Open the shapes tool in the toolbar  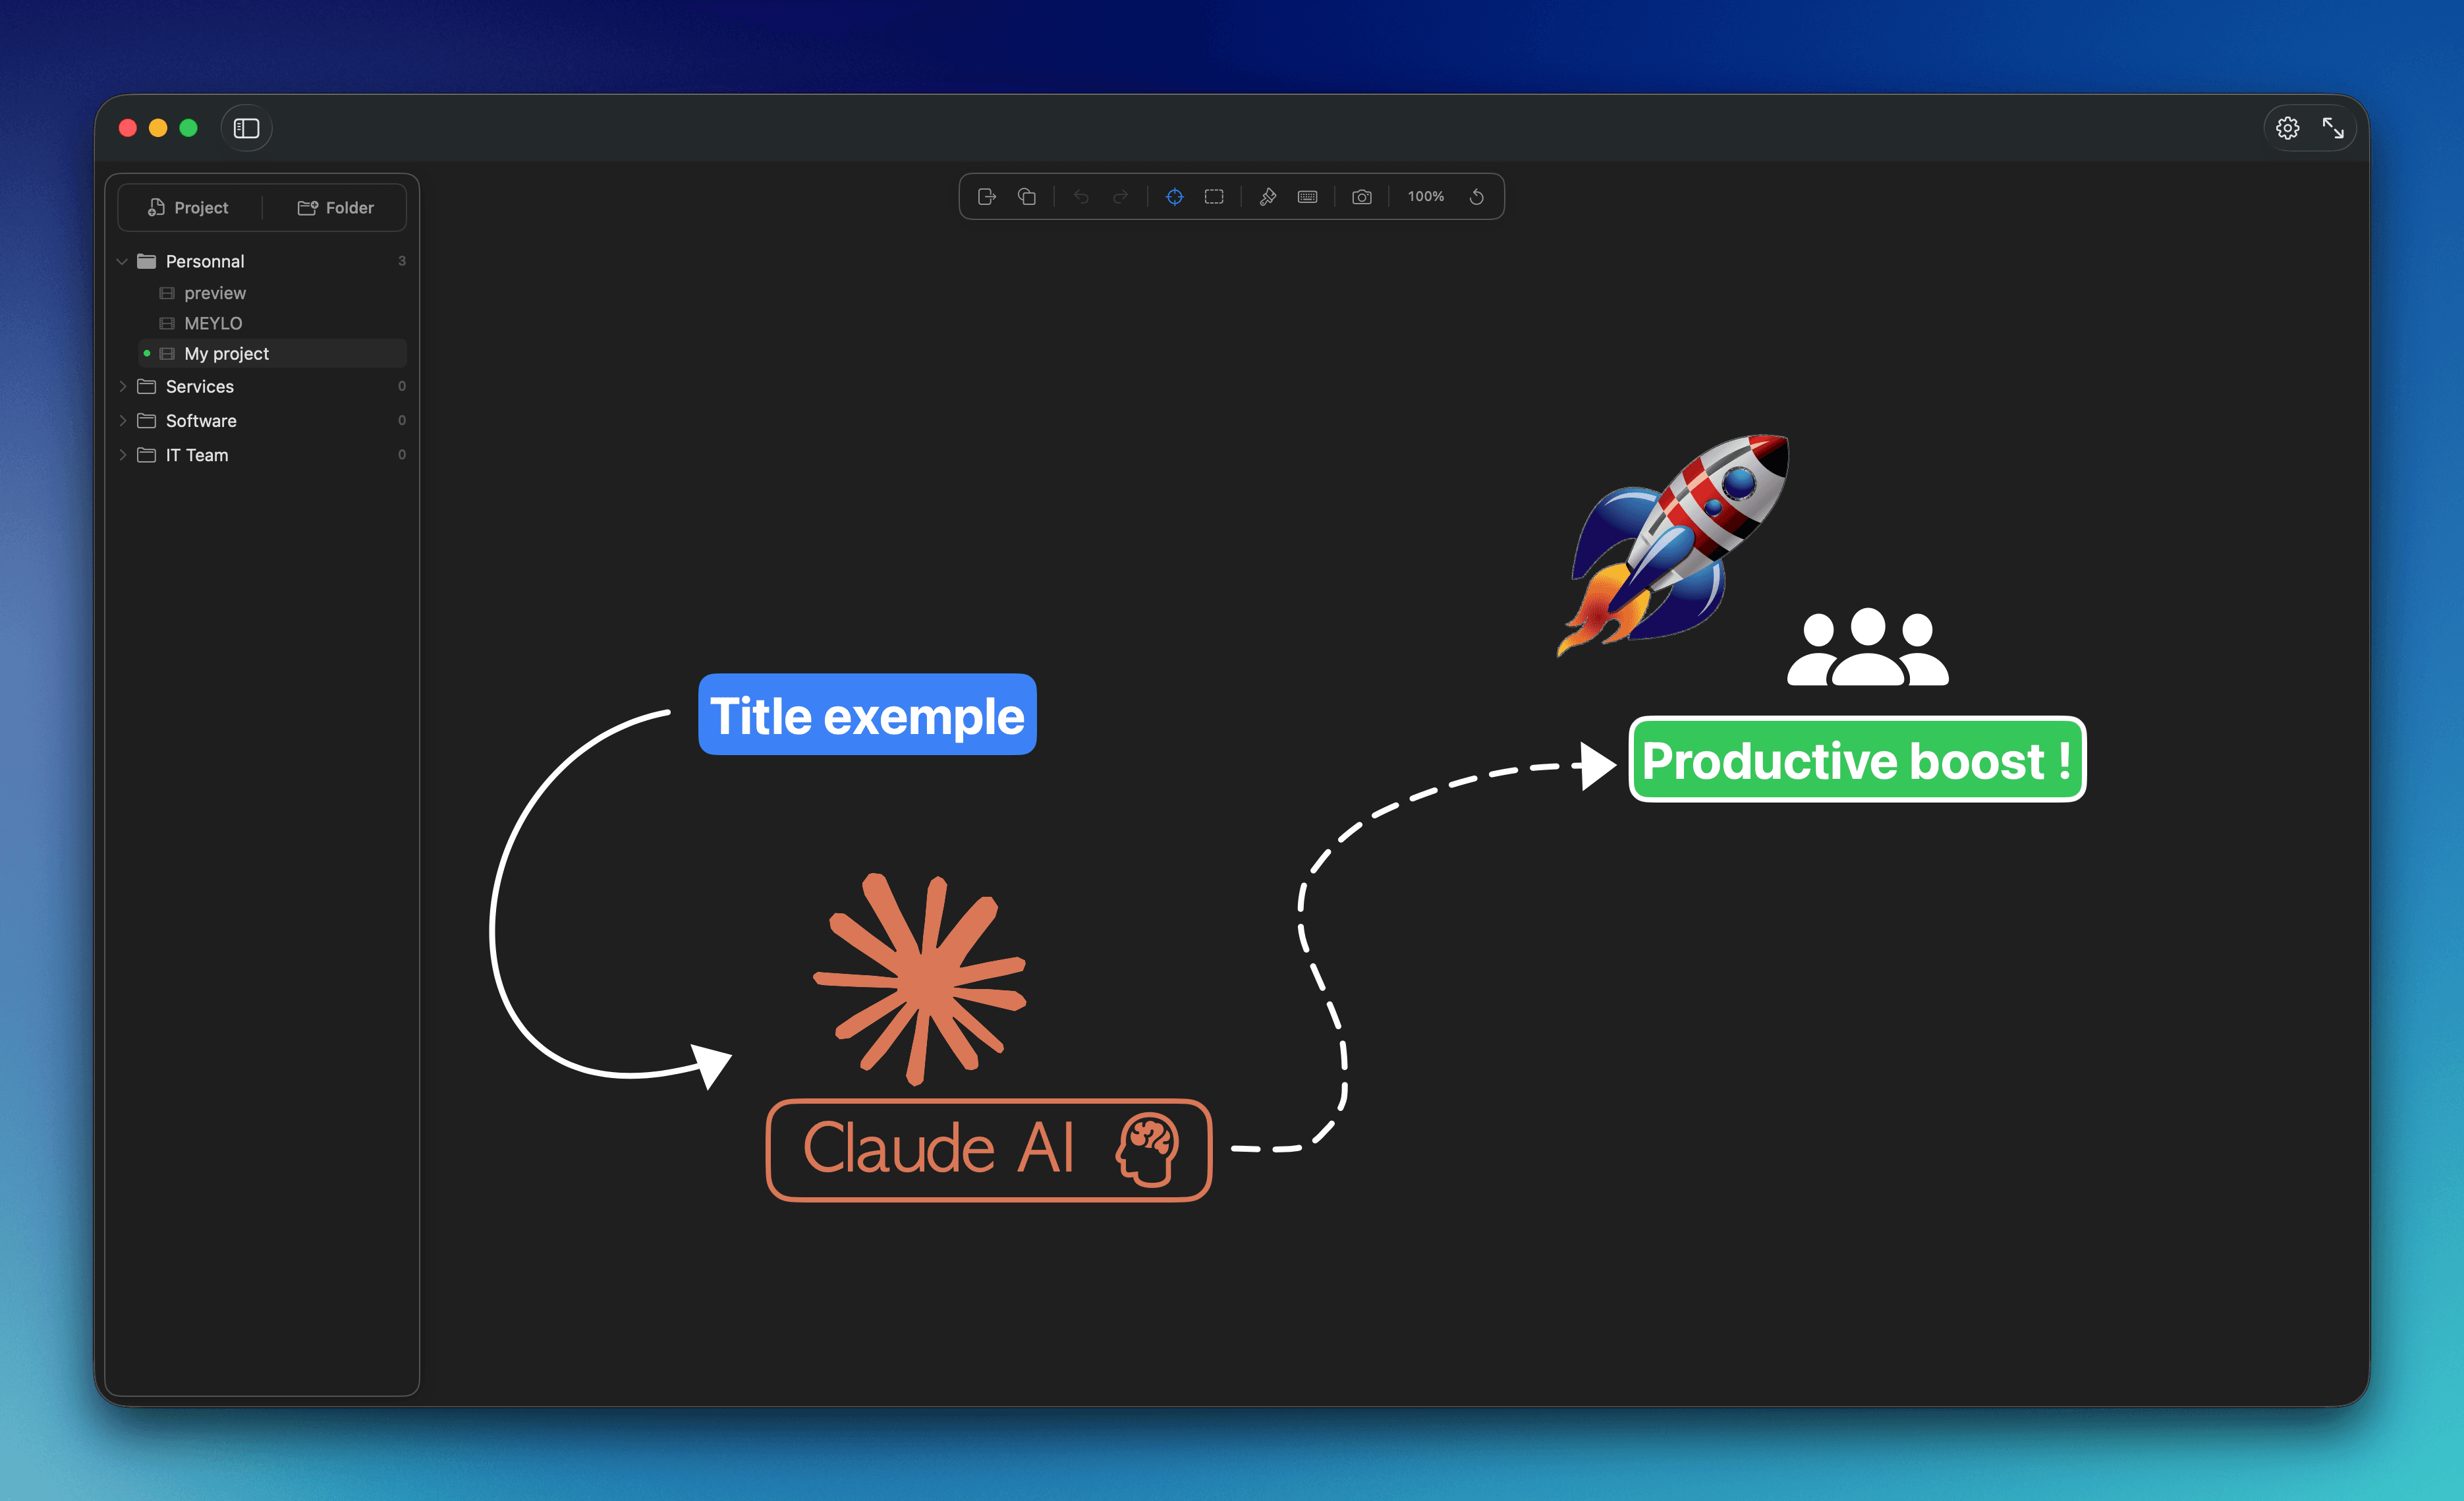click(1027, 197)
